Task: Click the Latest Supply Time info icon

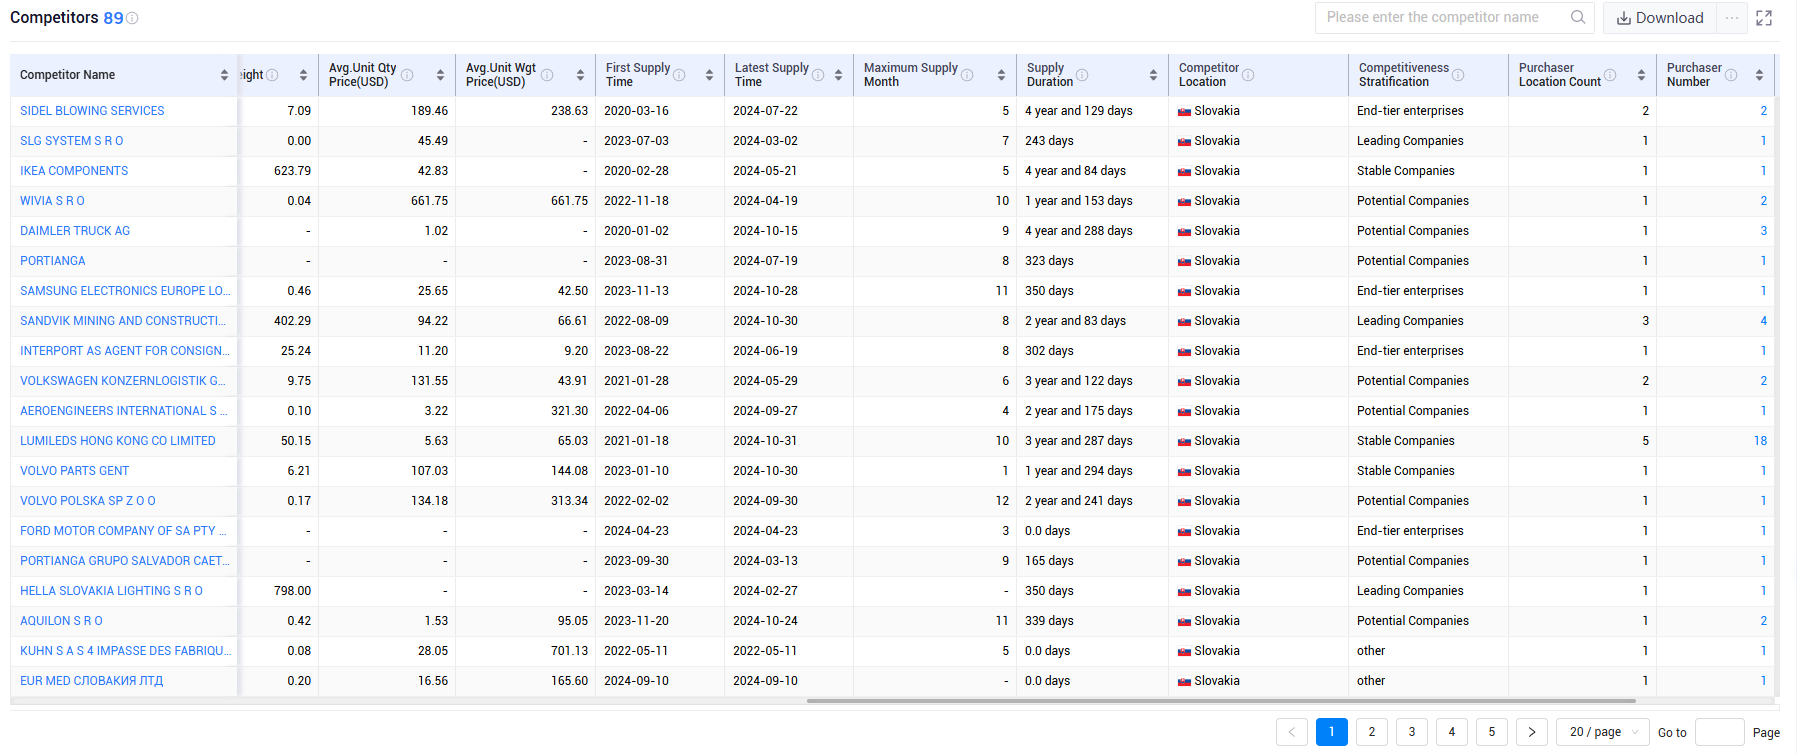Action: pyautogui.click(x=818, y=75)
